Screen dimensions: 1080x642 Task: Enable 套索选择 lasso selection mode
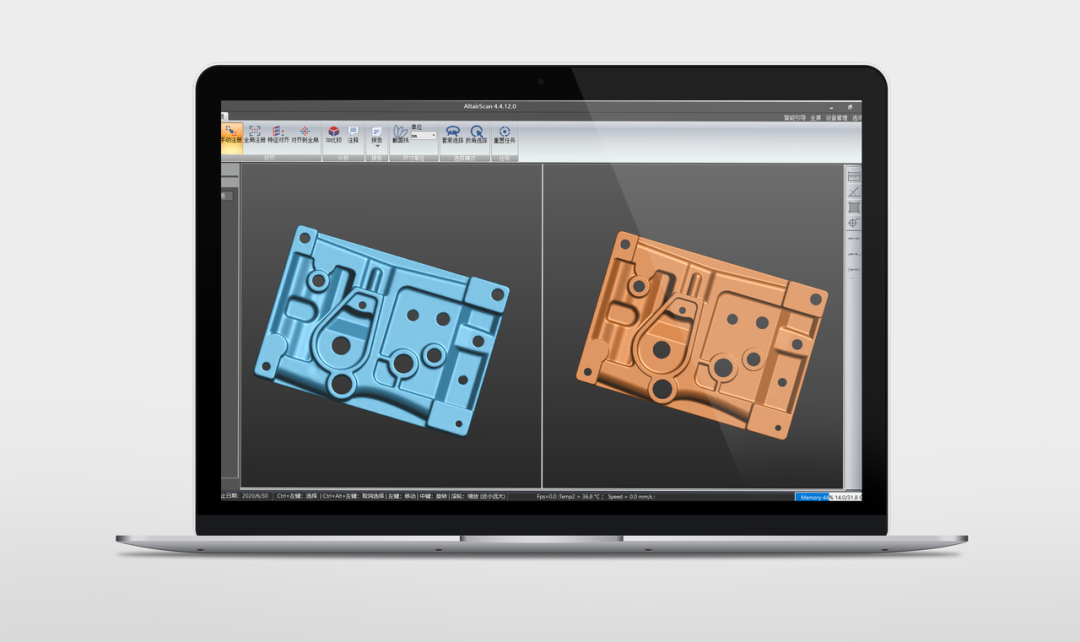coord(452,133)
